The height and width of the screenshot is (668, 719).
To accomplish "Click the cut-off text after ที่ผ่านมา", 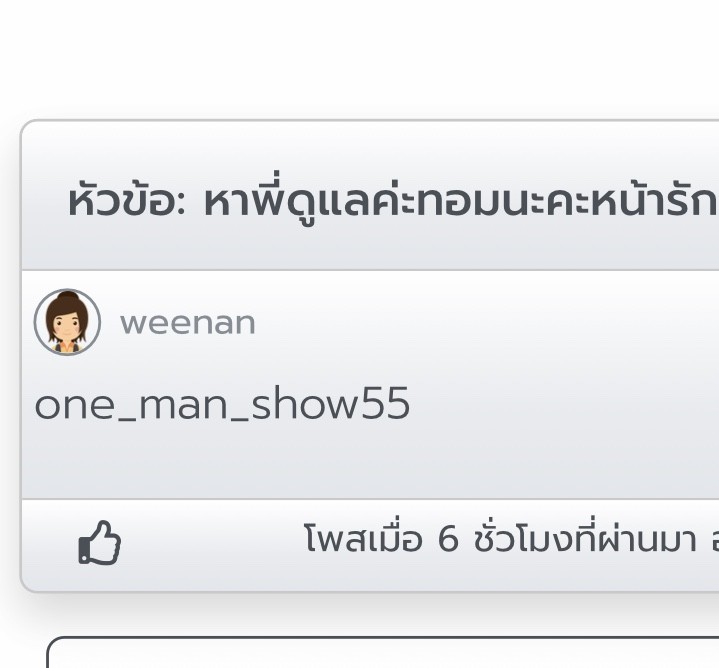I will point(715,540).
